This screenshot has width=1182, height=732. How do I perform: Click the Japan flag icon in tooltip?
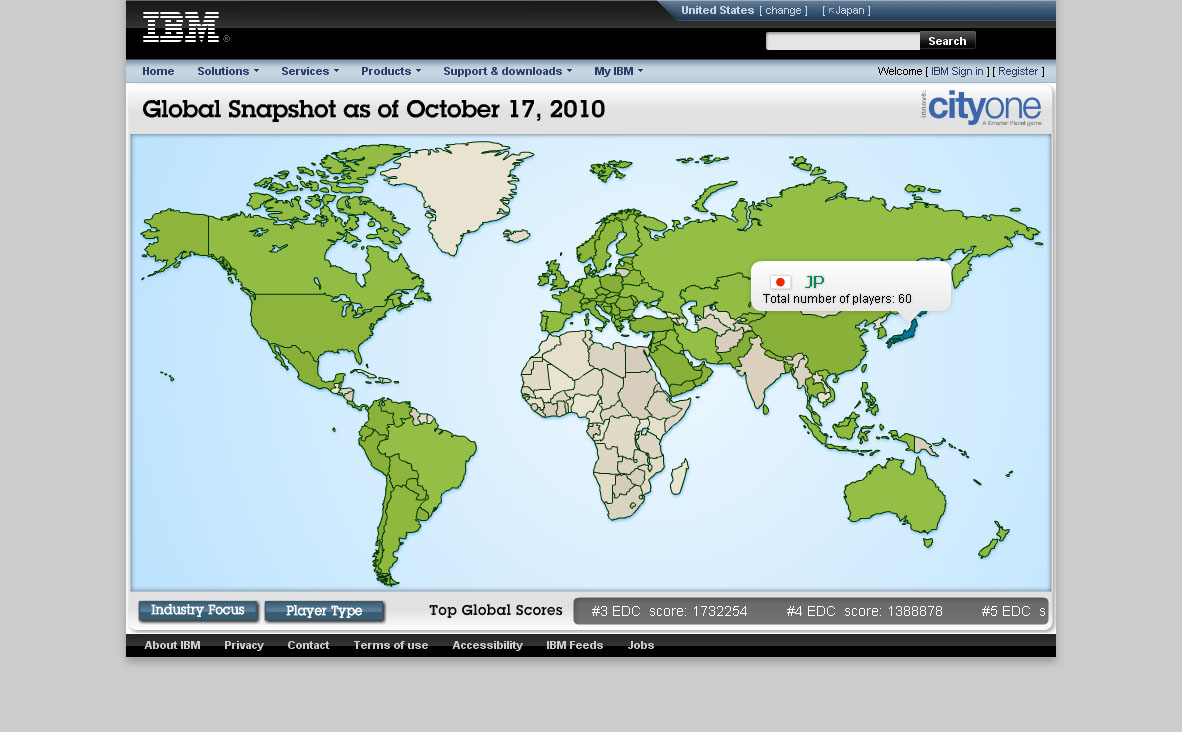tap(780, 282)
